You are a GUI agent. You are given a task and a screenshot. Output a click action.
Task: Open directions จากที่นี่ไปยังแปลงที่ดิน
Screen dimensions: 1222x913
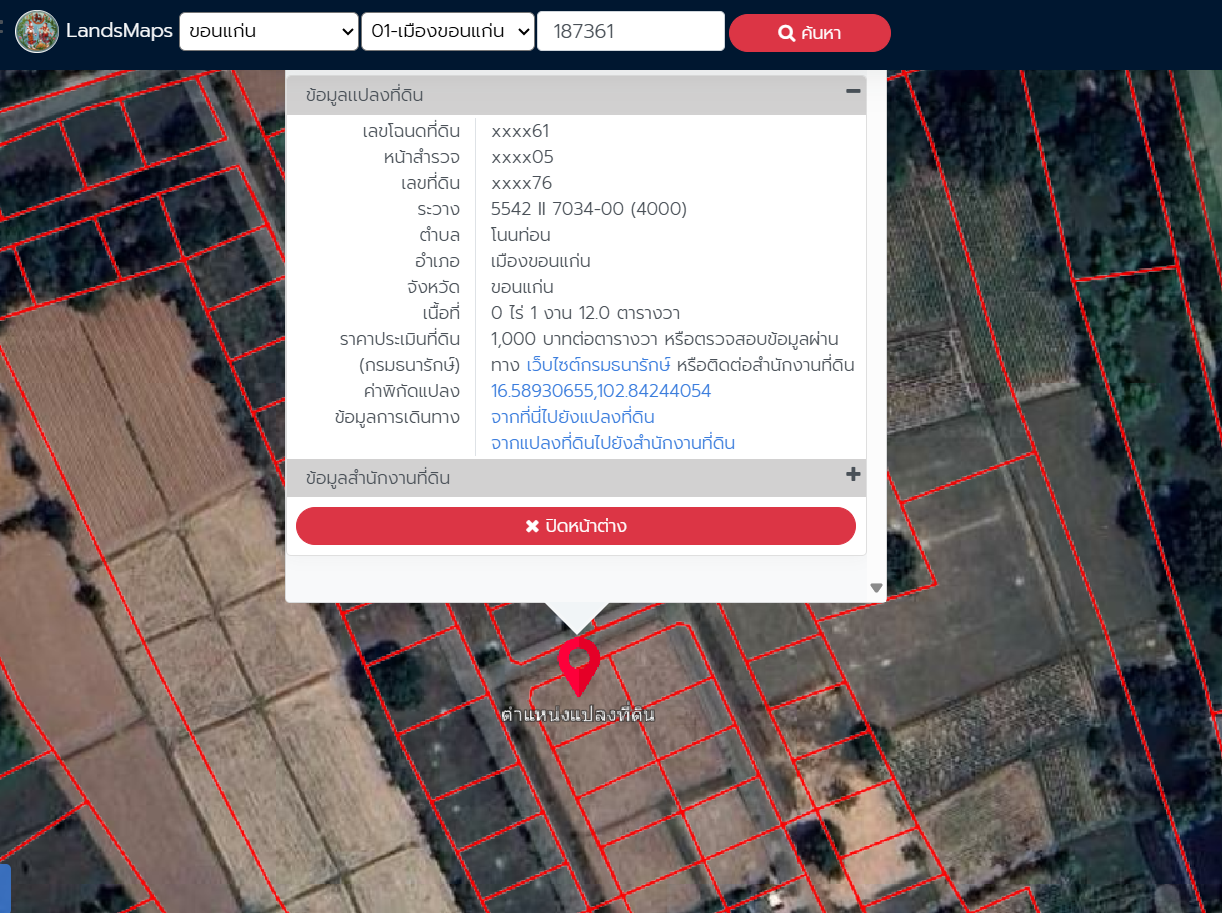pyautogui.click(x=572, y=417)
